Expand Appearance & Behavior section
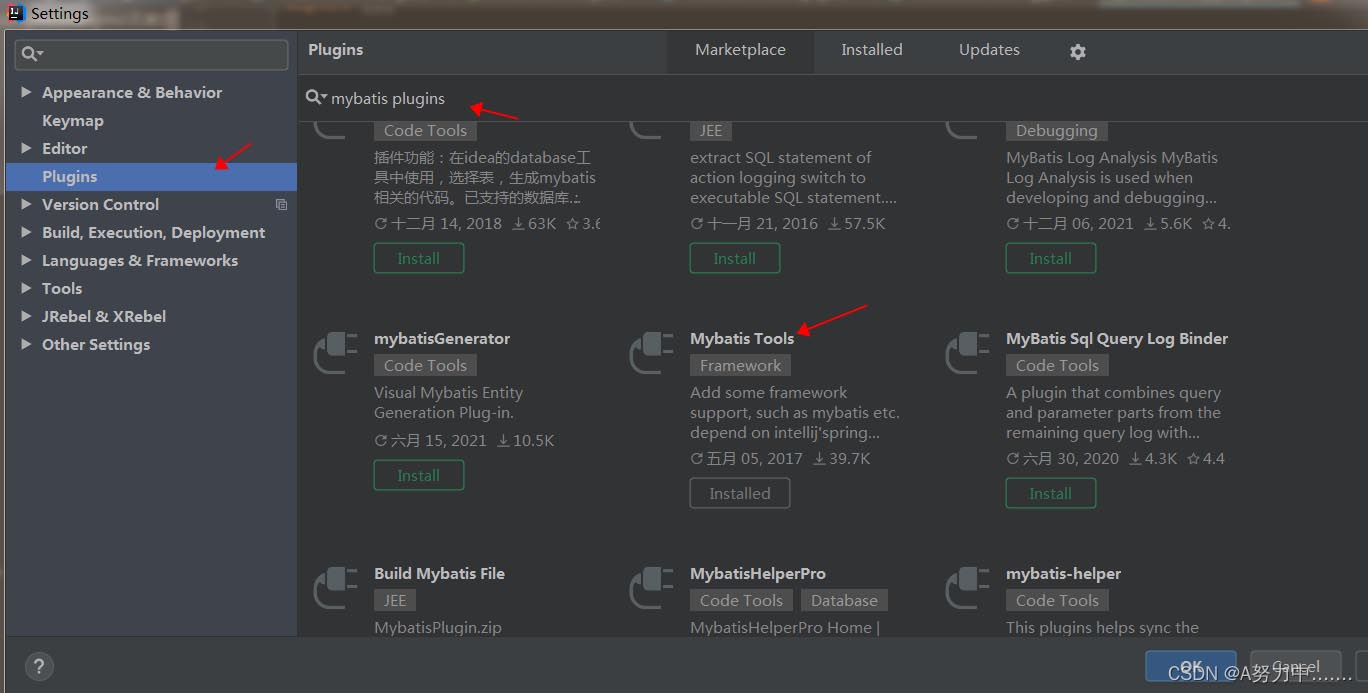 coord(26,92)
